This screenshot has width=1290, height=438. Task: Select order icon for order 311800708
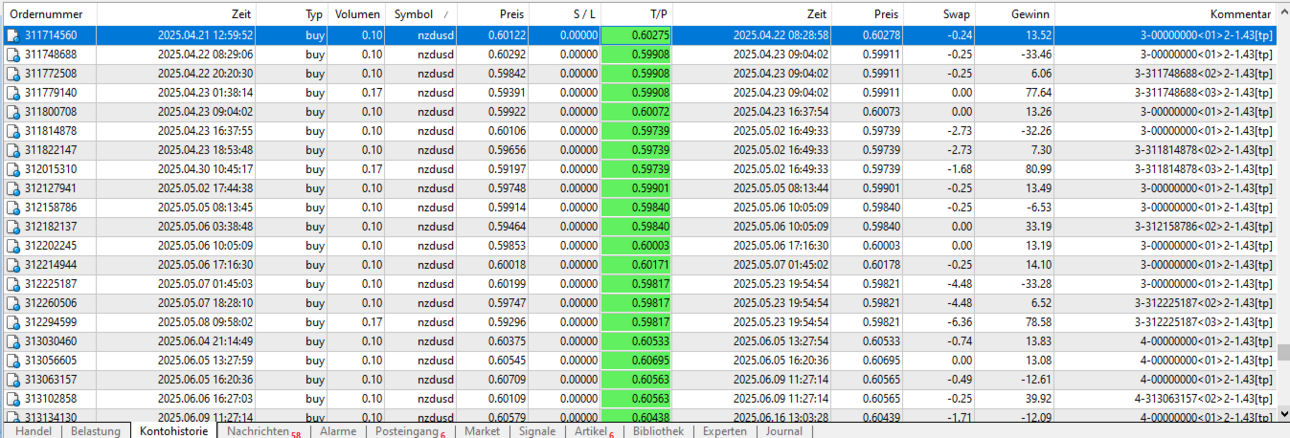tap(13, 111)
